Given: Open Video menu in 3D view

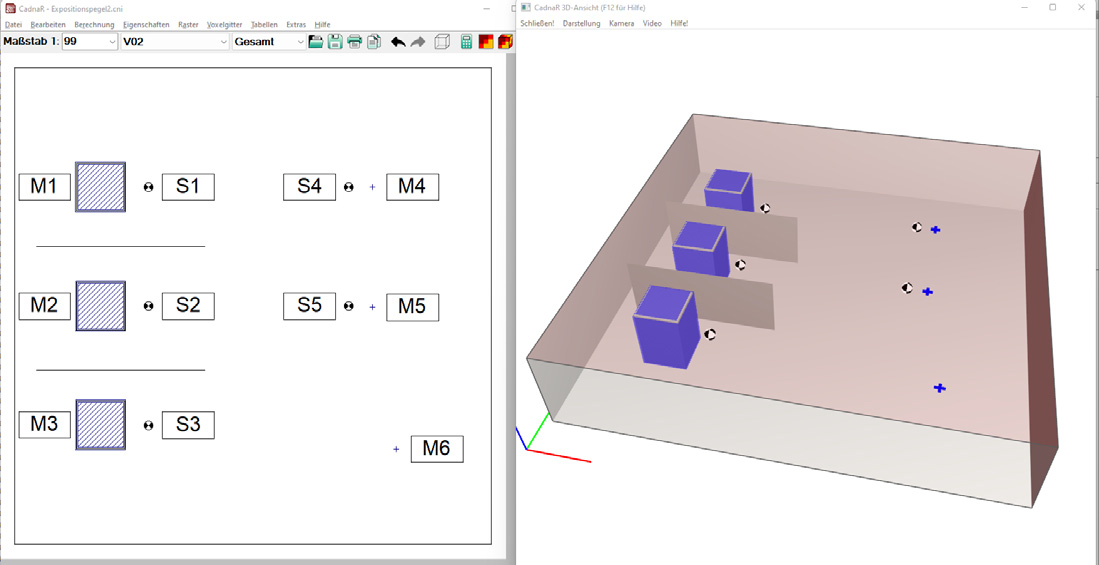Looking at the screenshot, I should tap(652, 23).
